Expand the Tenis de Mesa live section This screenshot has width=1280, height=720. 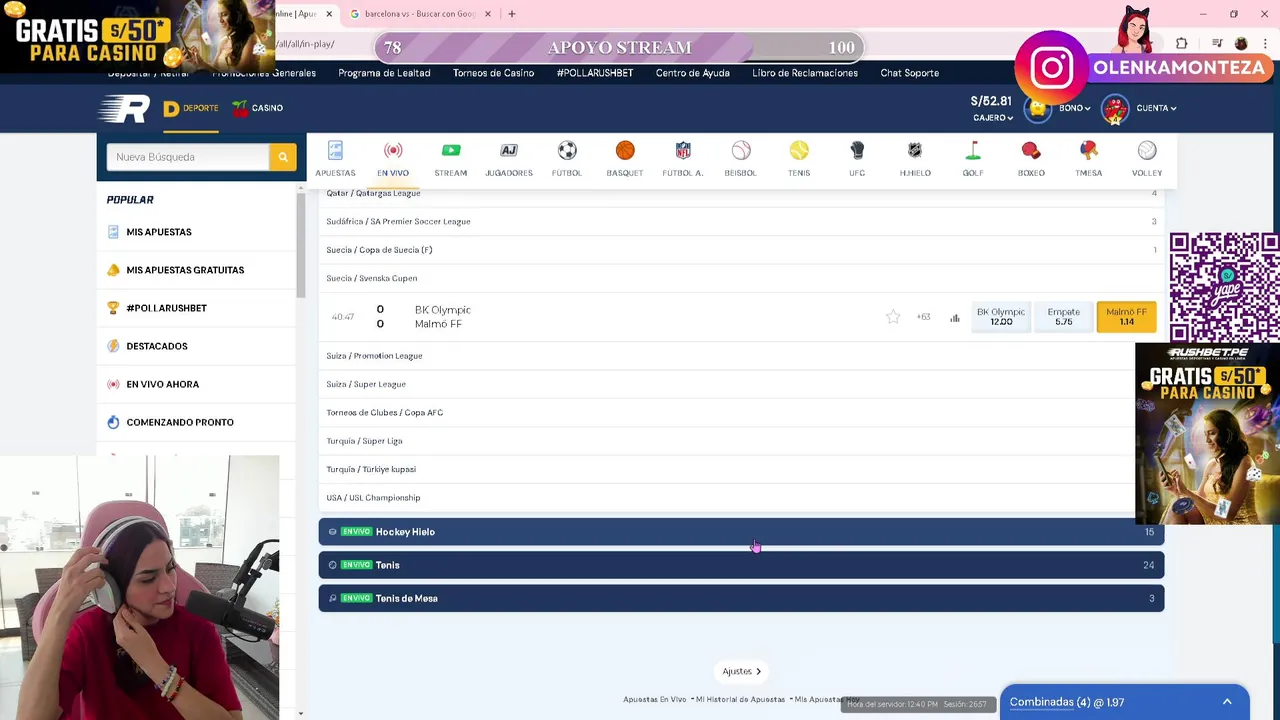pyautogui.click(x=741, y=598)
